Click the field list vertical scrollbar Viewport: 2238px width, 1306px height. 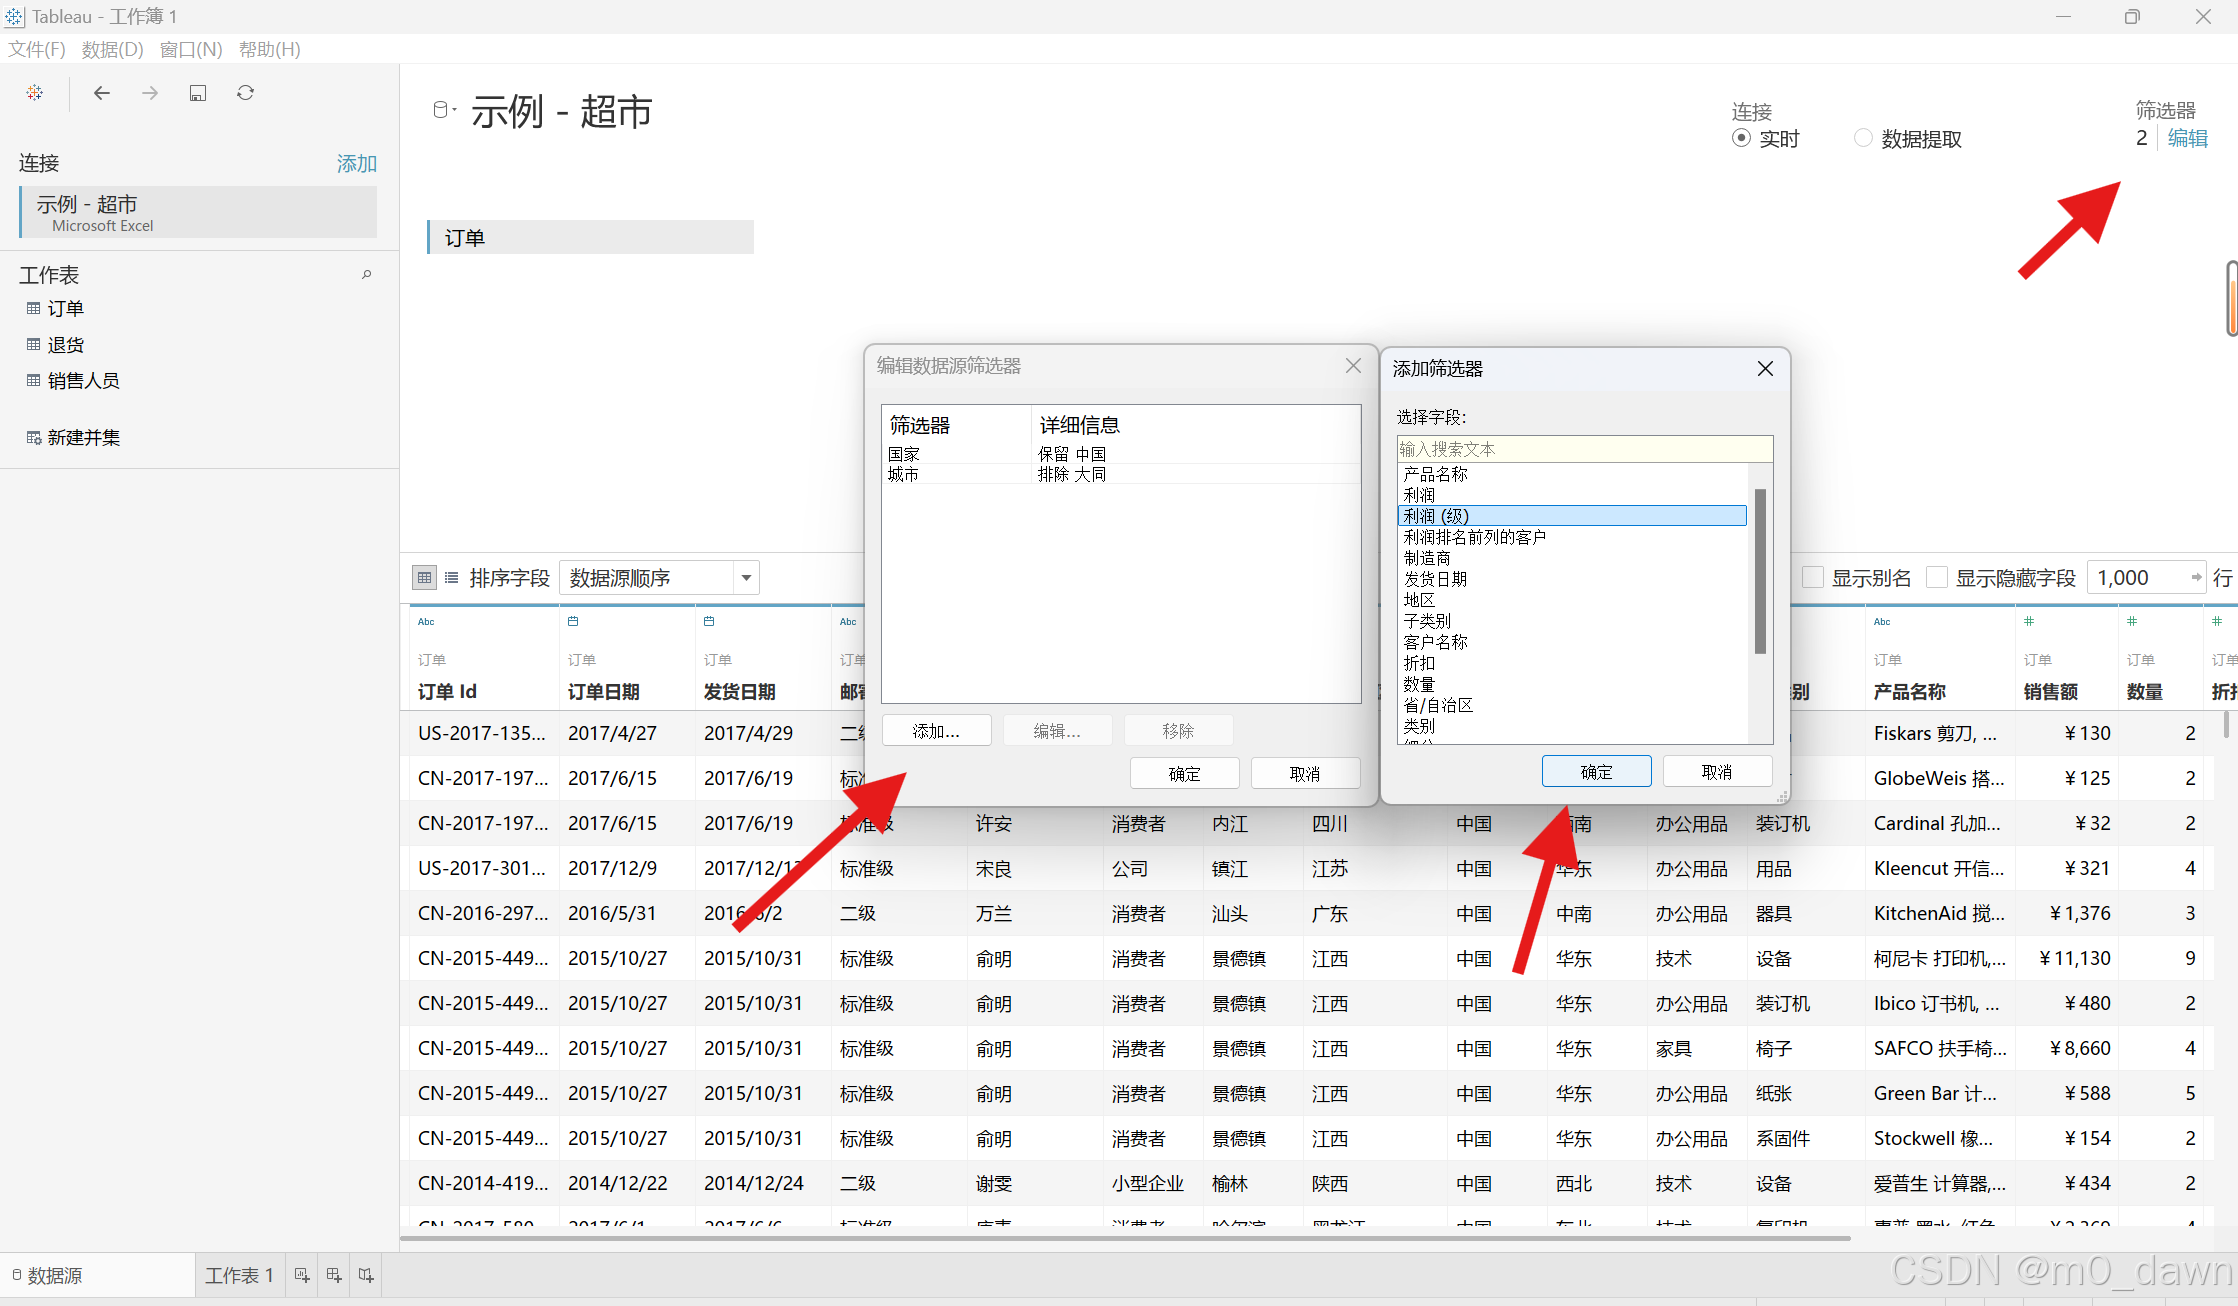(x=1760, y=570)
